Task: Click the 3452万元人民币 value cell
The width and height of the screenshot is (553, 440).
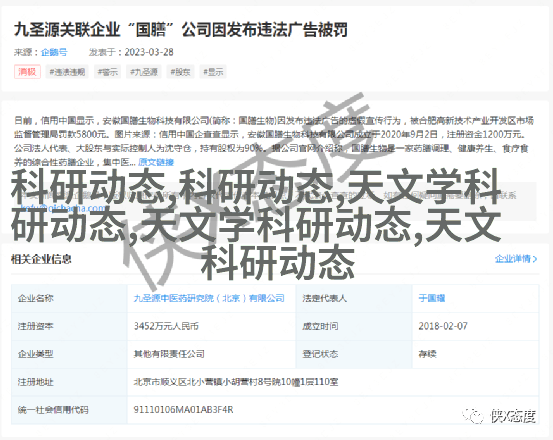Action: (211, 326)
